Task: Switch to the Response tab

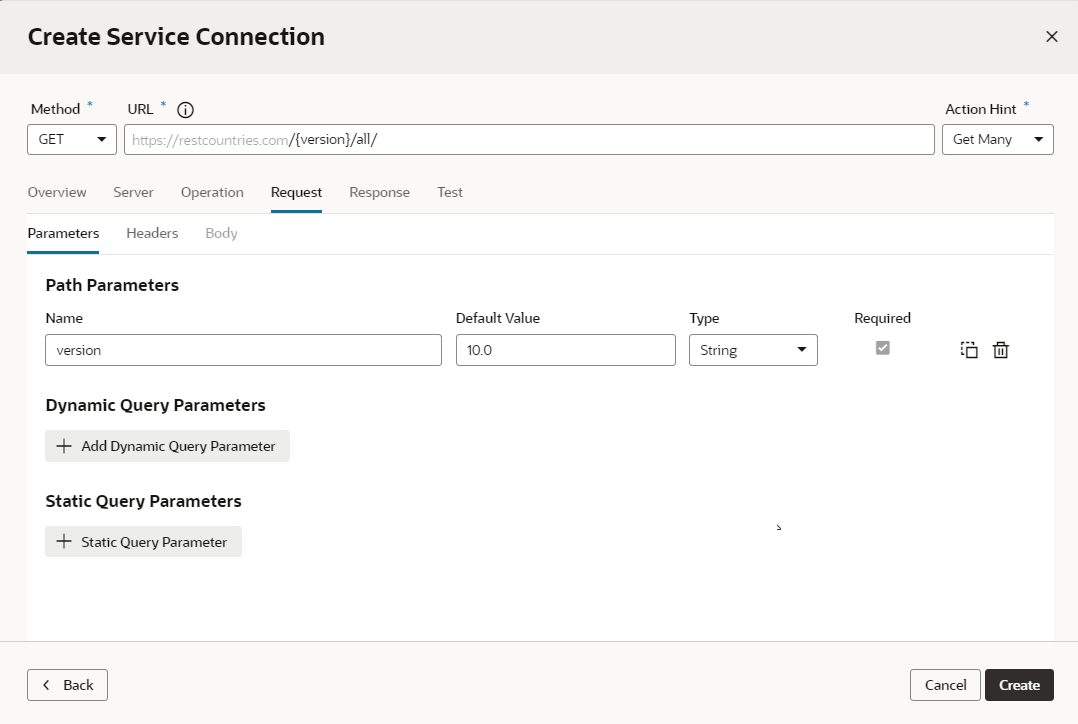Action: (x=379, y=192)
